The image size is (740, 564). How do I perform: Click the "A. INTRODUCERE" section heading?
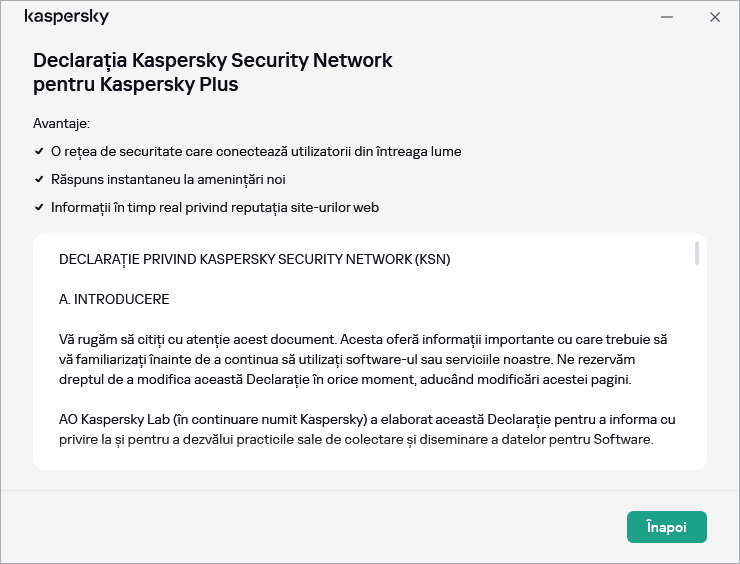click(x=114, y=299)
